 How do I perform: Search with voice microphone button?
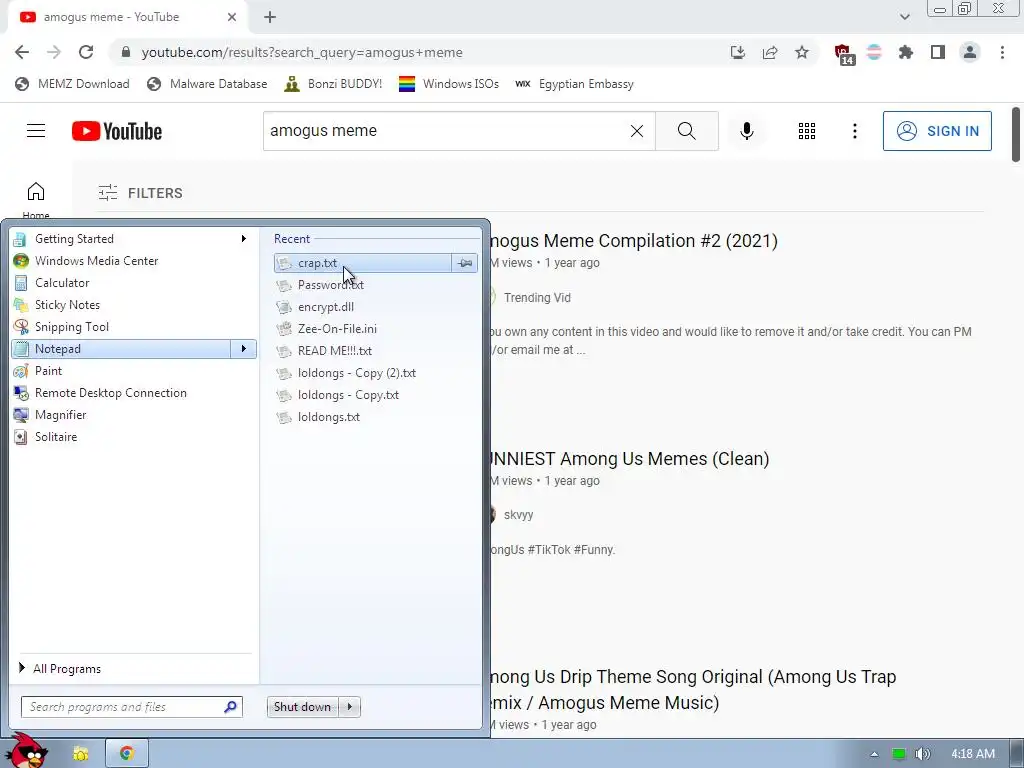click(746, 131)
